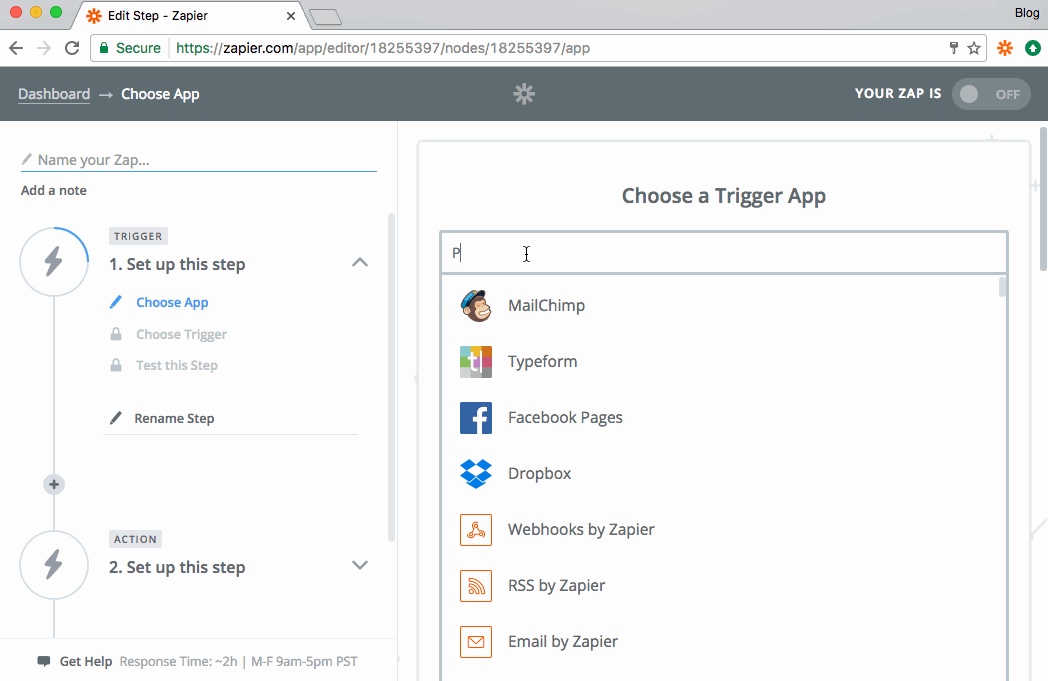The image size is (1048, 681).
Task: Select Facebook Pages from the list
Action: pyautogui.click(x=565, y=418)
